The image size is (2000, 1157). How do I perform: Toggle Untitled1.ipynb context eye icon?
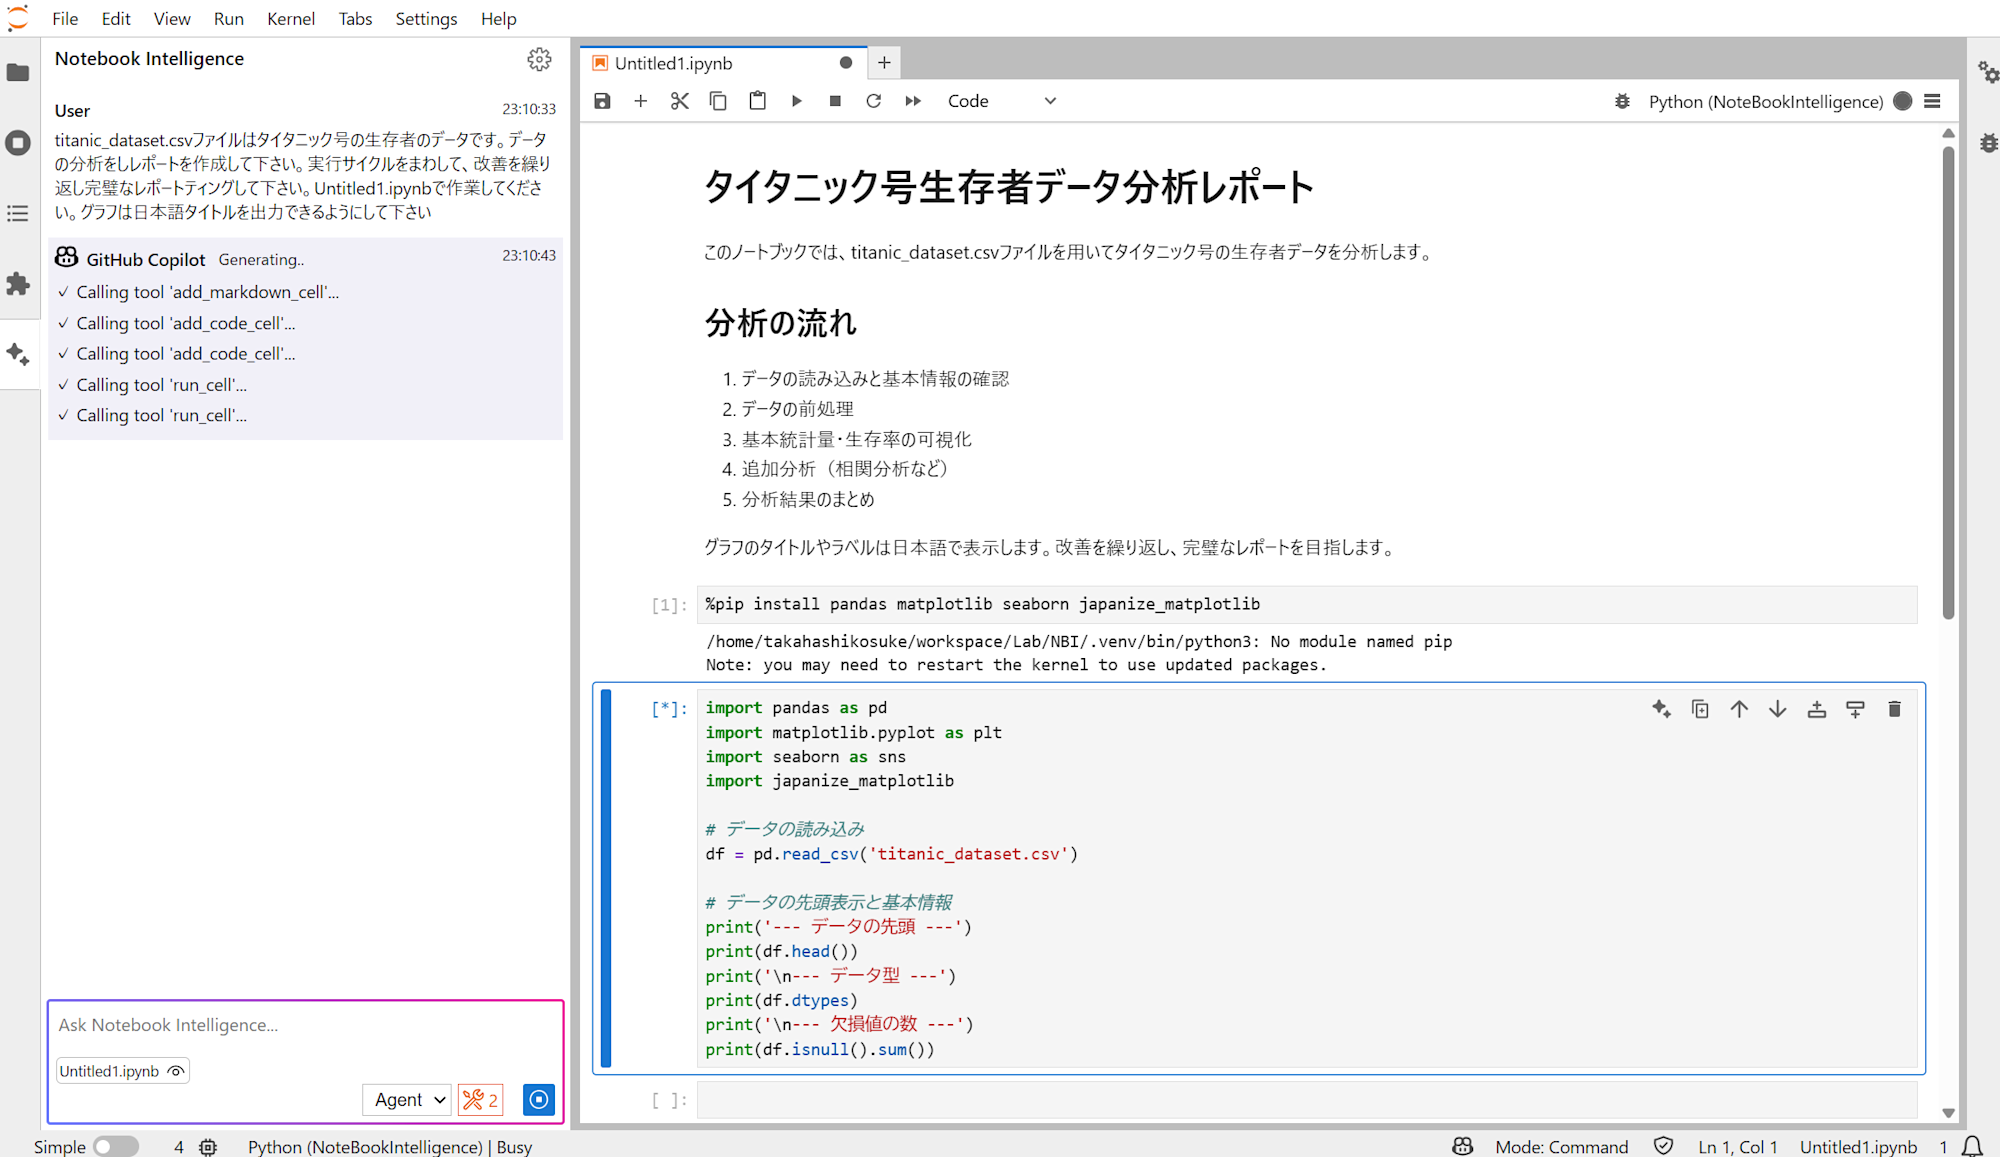(176, 1071)
